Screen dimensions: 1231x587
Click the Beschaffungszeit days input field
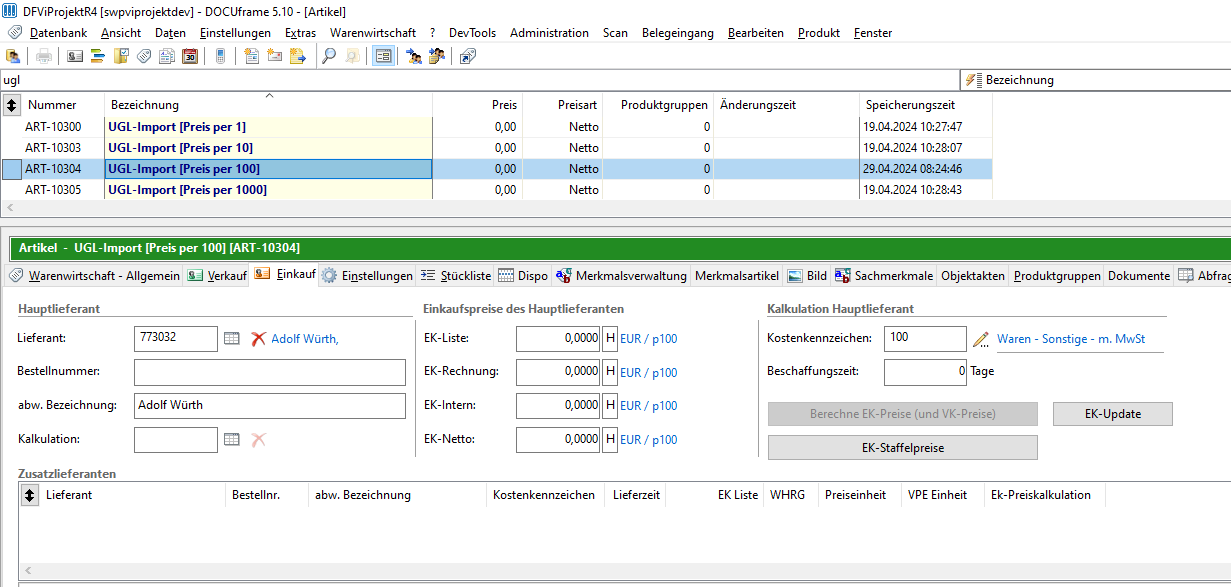(926, 372)
